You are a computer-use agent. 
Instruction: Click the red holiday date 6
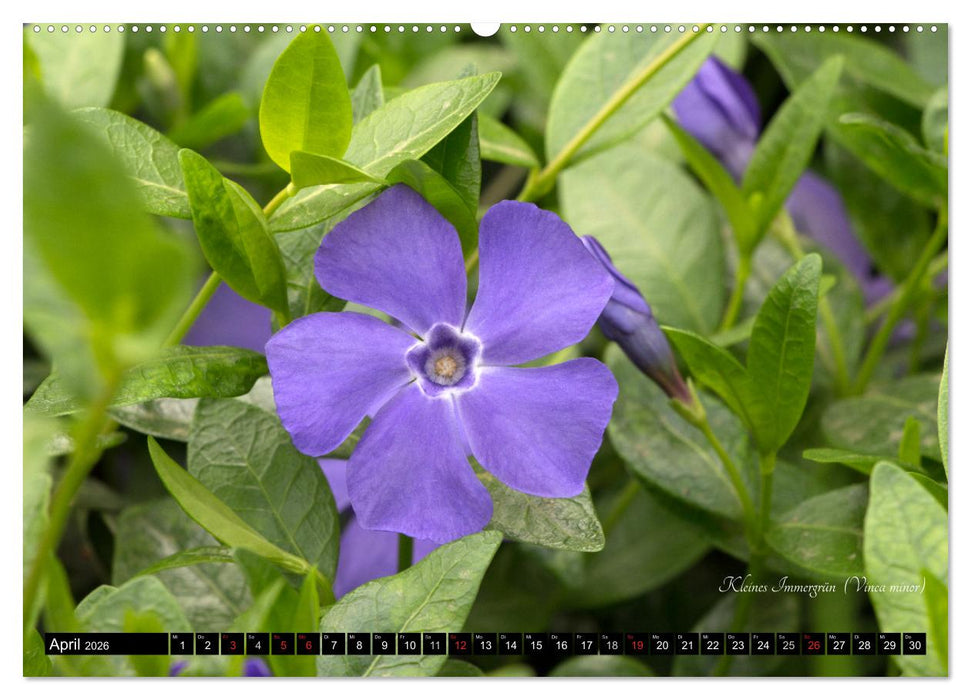(x=308, y=647)
